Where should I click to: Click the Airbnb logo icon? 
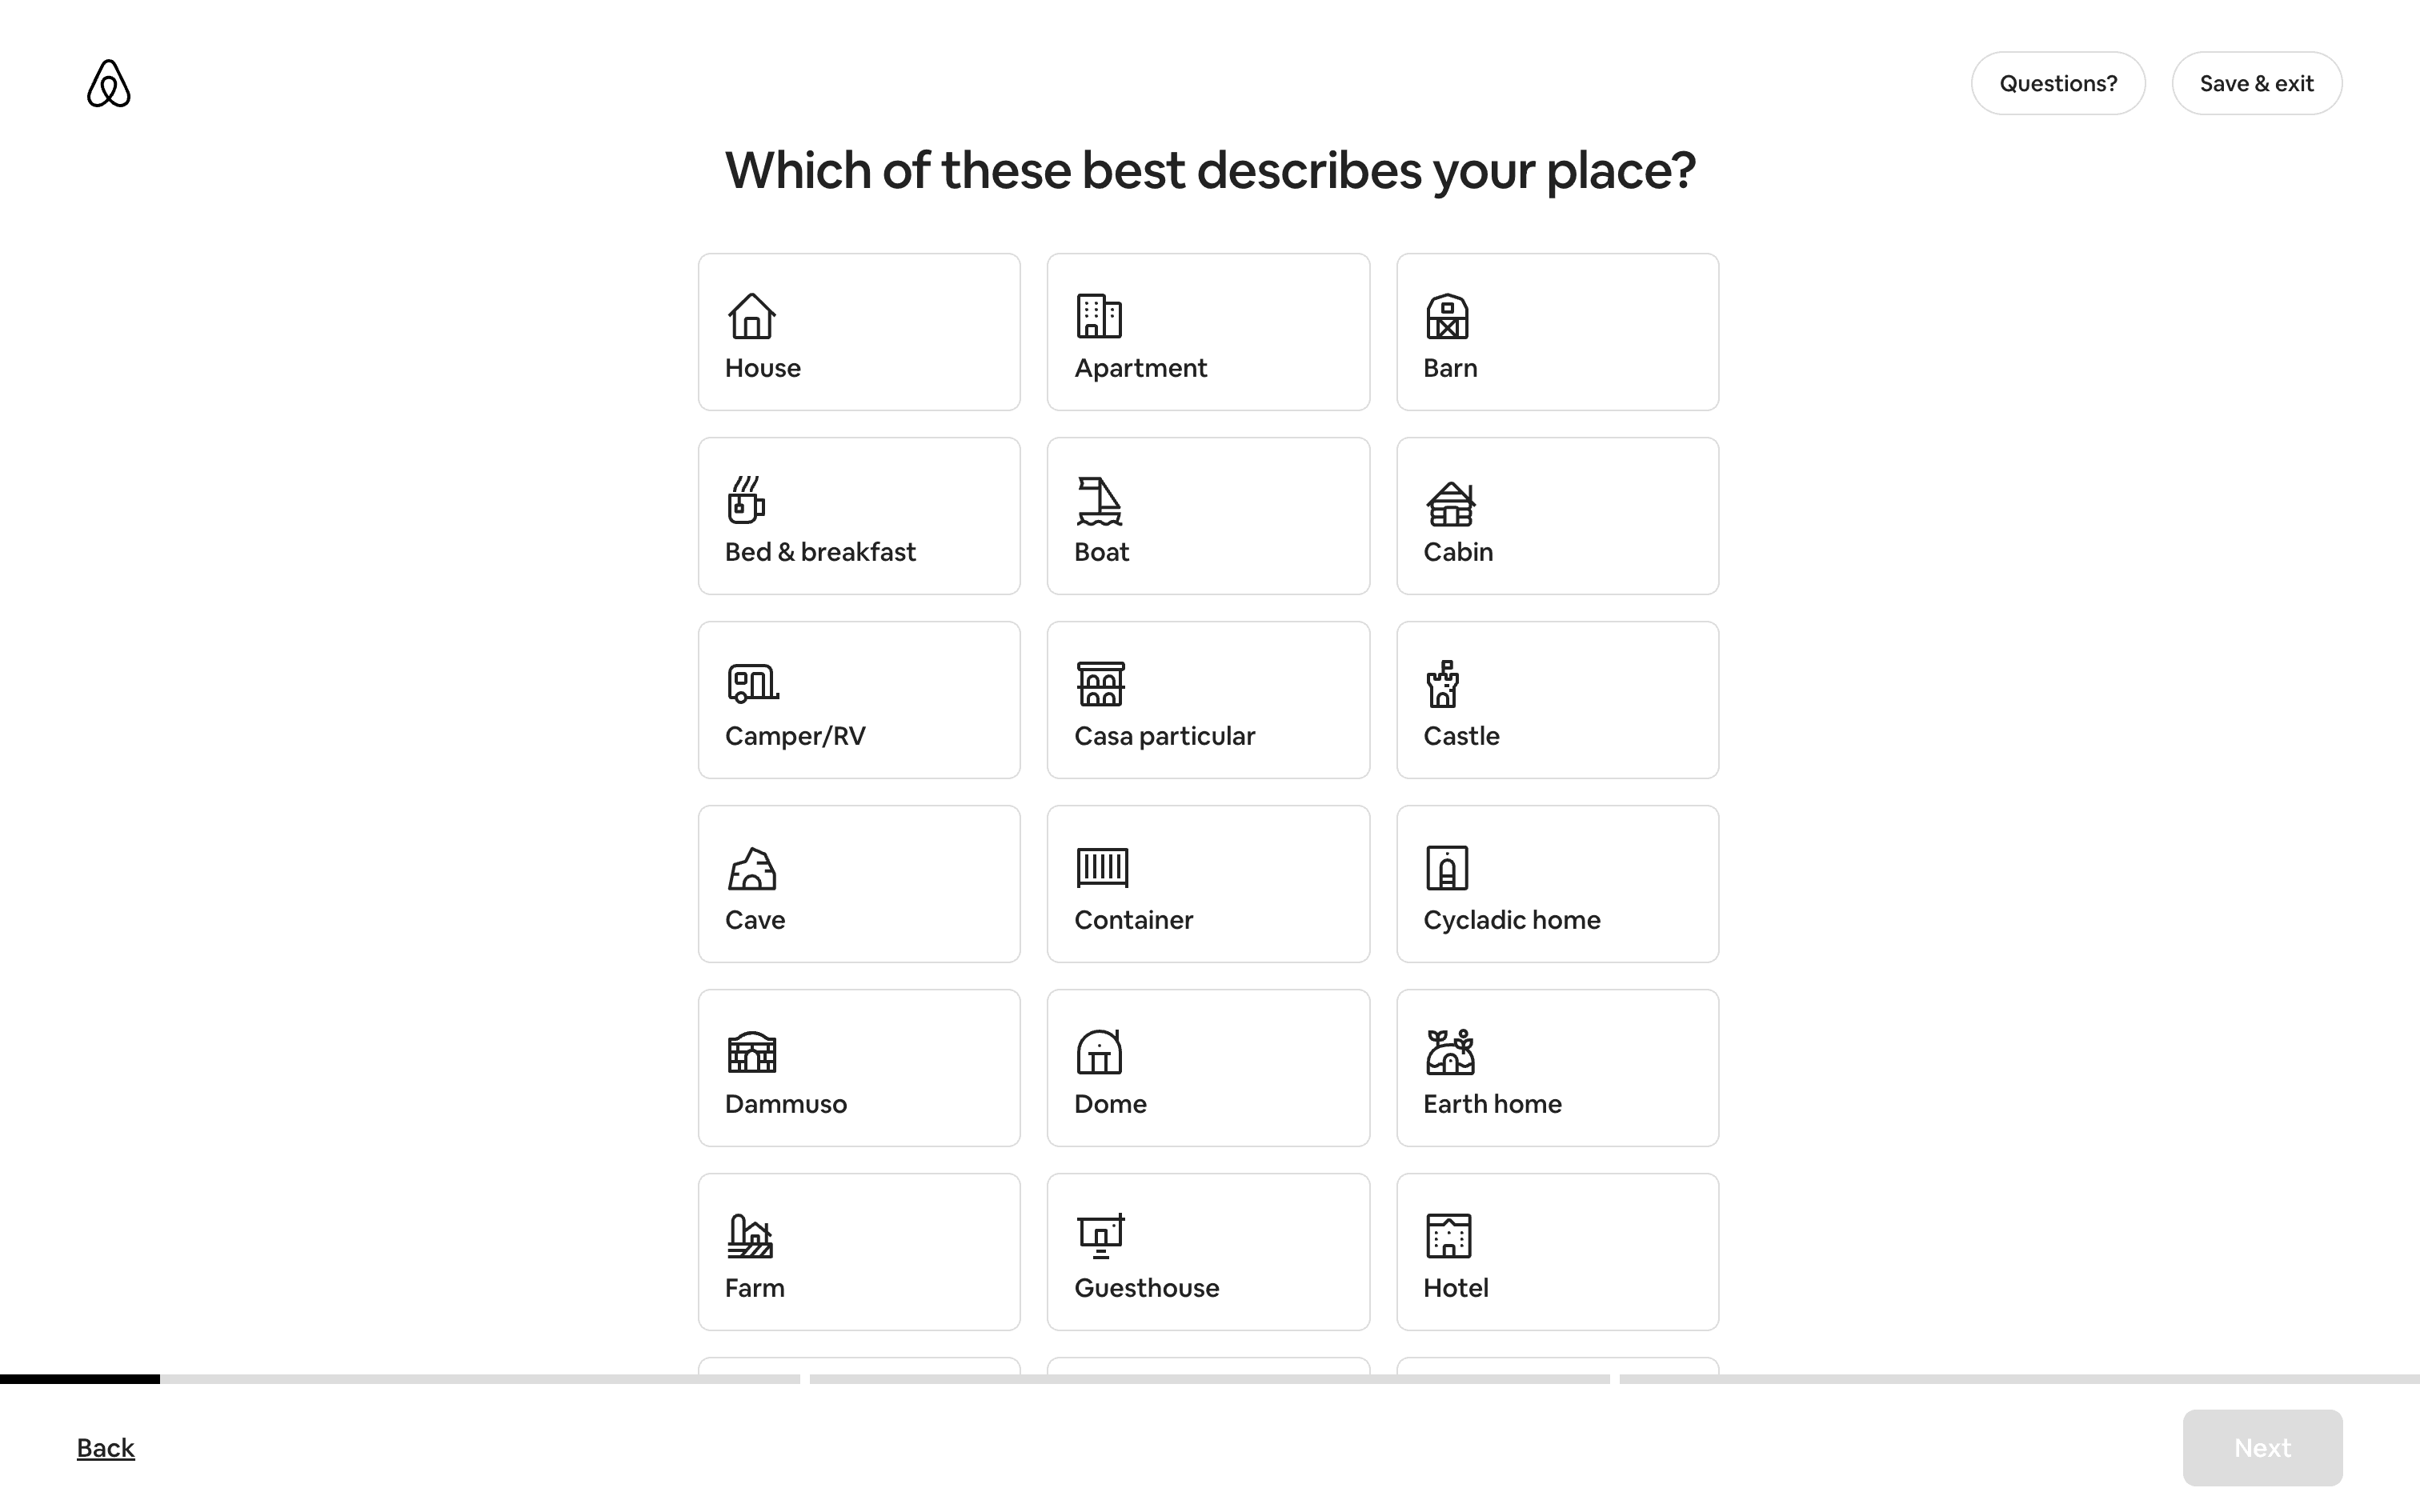(108, 83)
